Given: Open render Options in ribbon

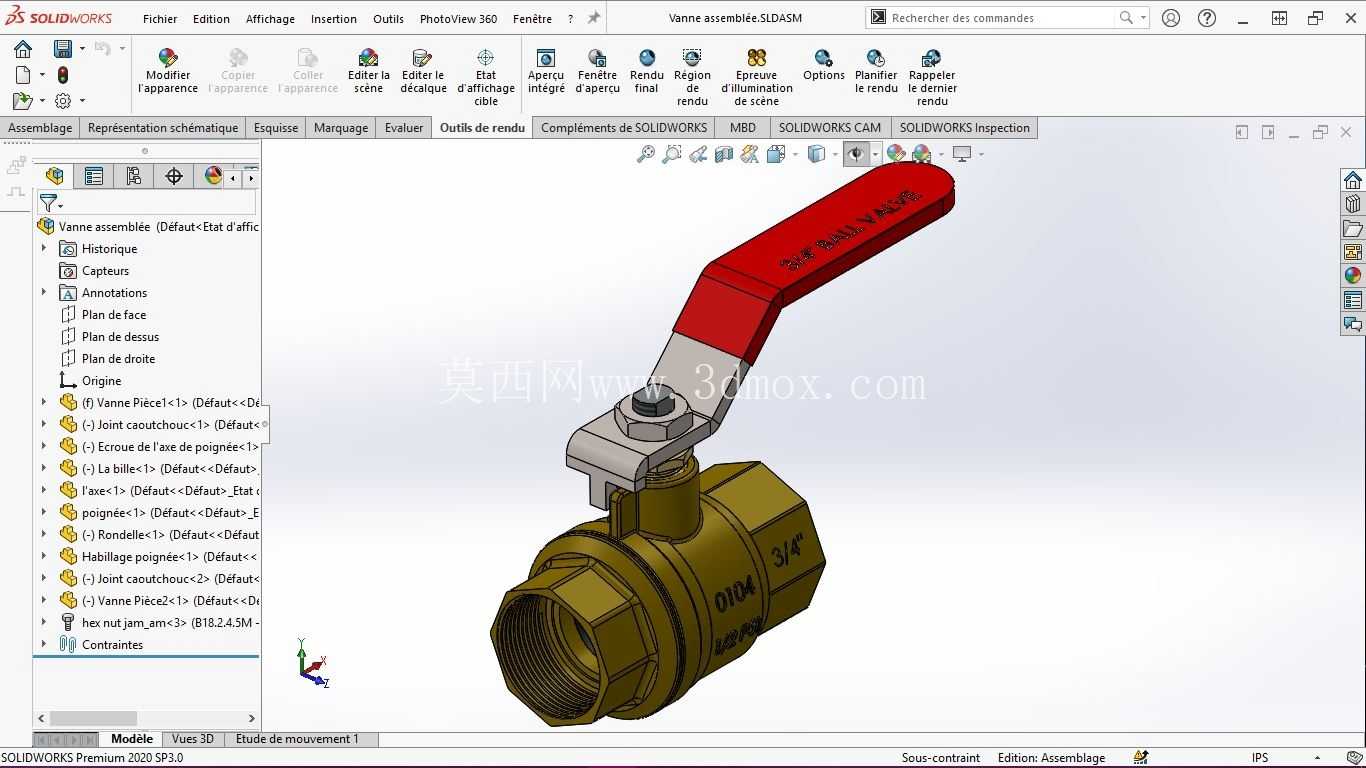Looking at the screenshot, I should pos(824,66).
